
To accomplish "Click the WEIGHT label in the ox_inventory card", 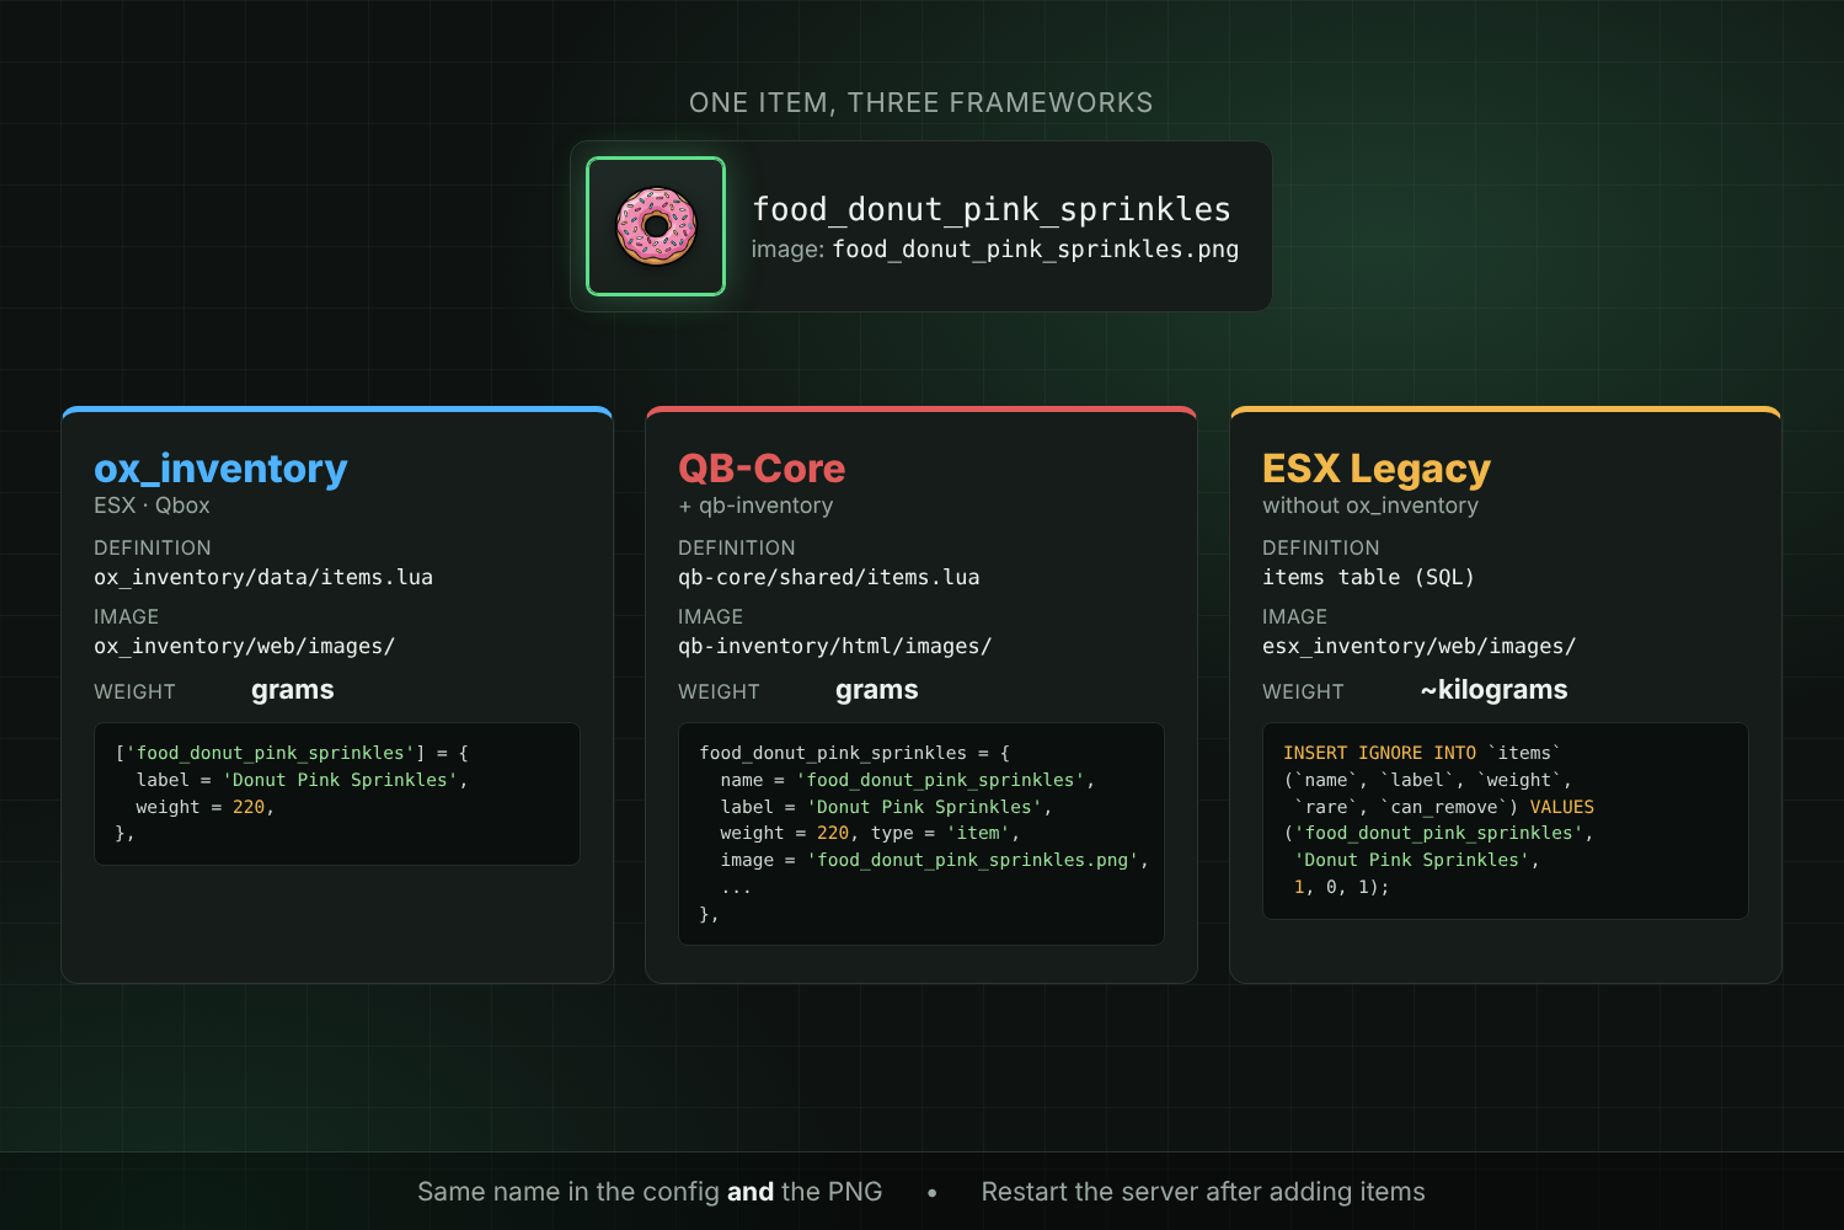I will [x=134, y=692].
